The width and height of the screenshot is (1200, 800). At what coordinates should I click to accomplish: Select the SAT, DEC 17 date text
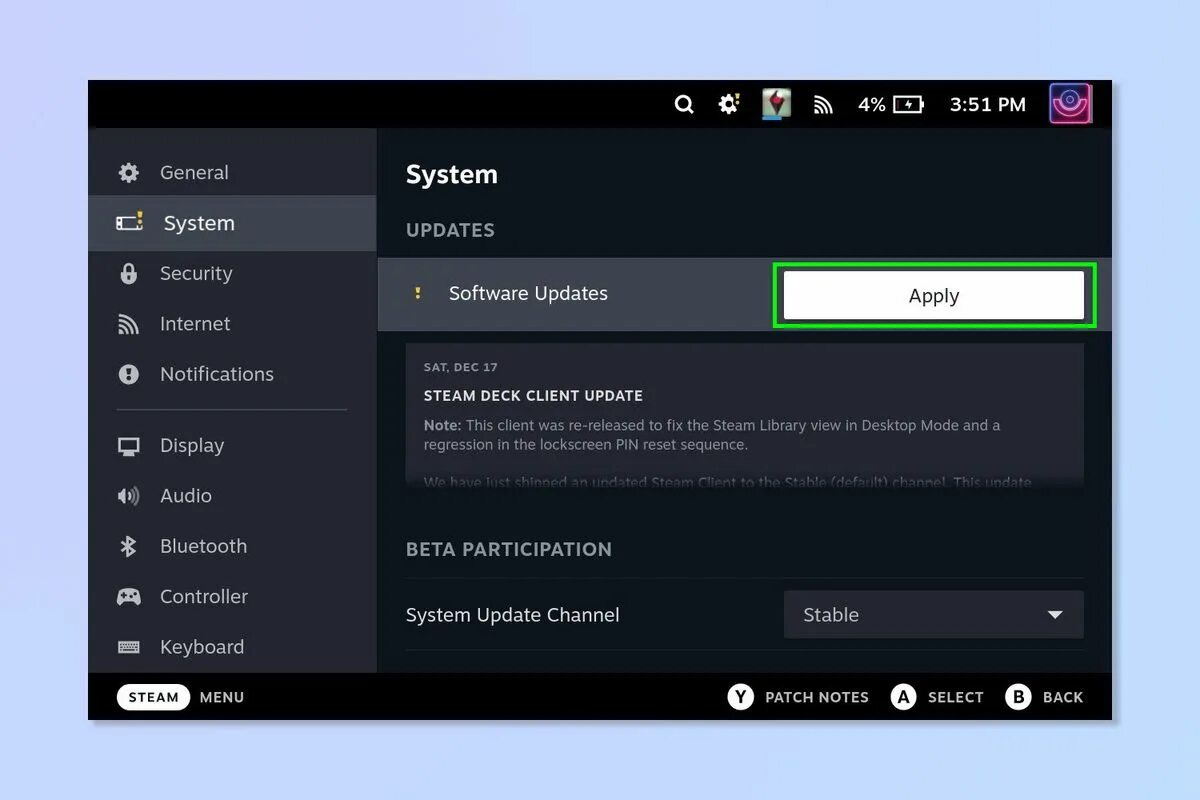pos(461,367)
